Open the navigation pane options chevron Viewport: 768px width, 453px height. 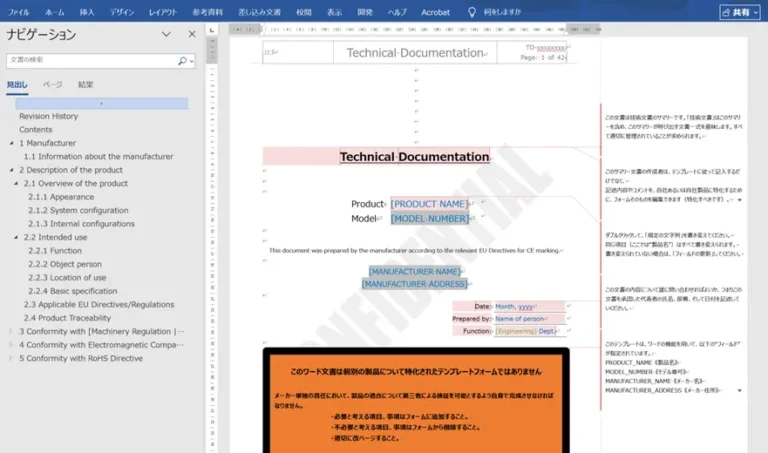[x=167, y=34]
